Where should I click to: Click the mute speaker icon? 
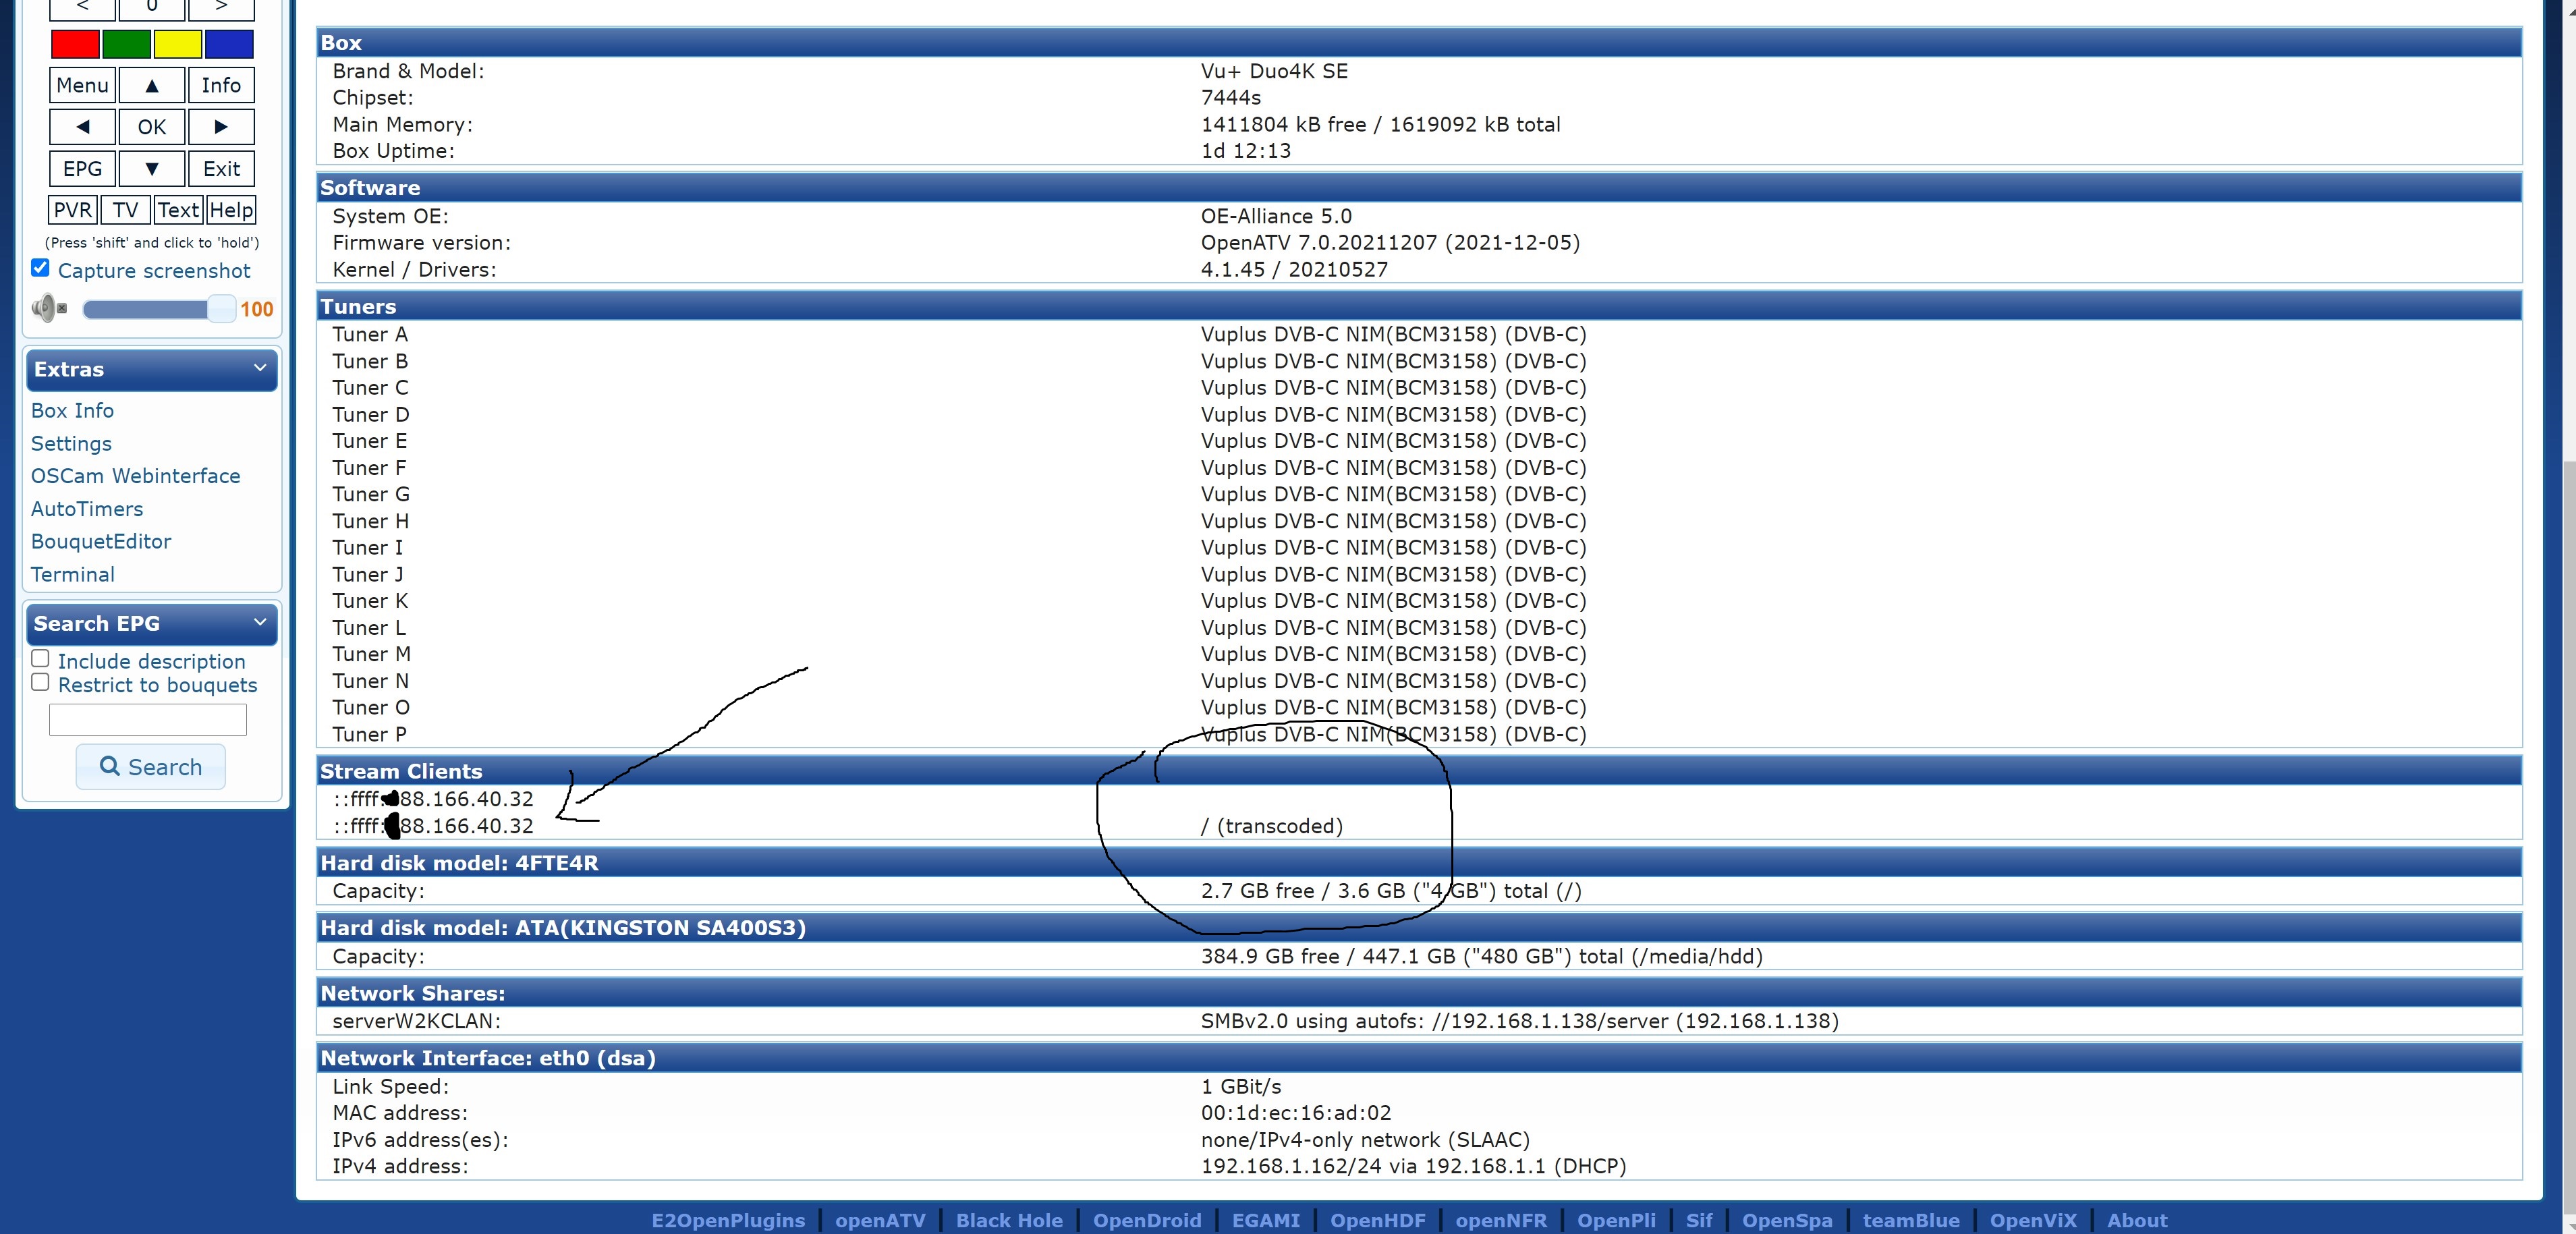point(47,308)
